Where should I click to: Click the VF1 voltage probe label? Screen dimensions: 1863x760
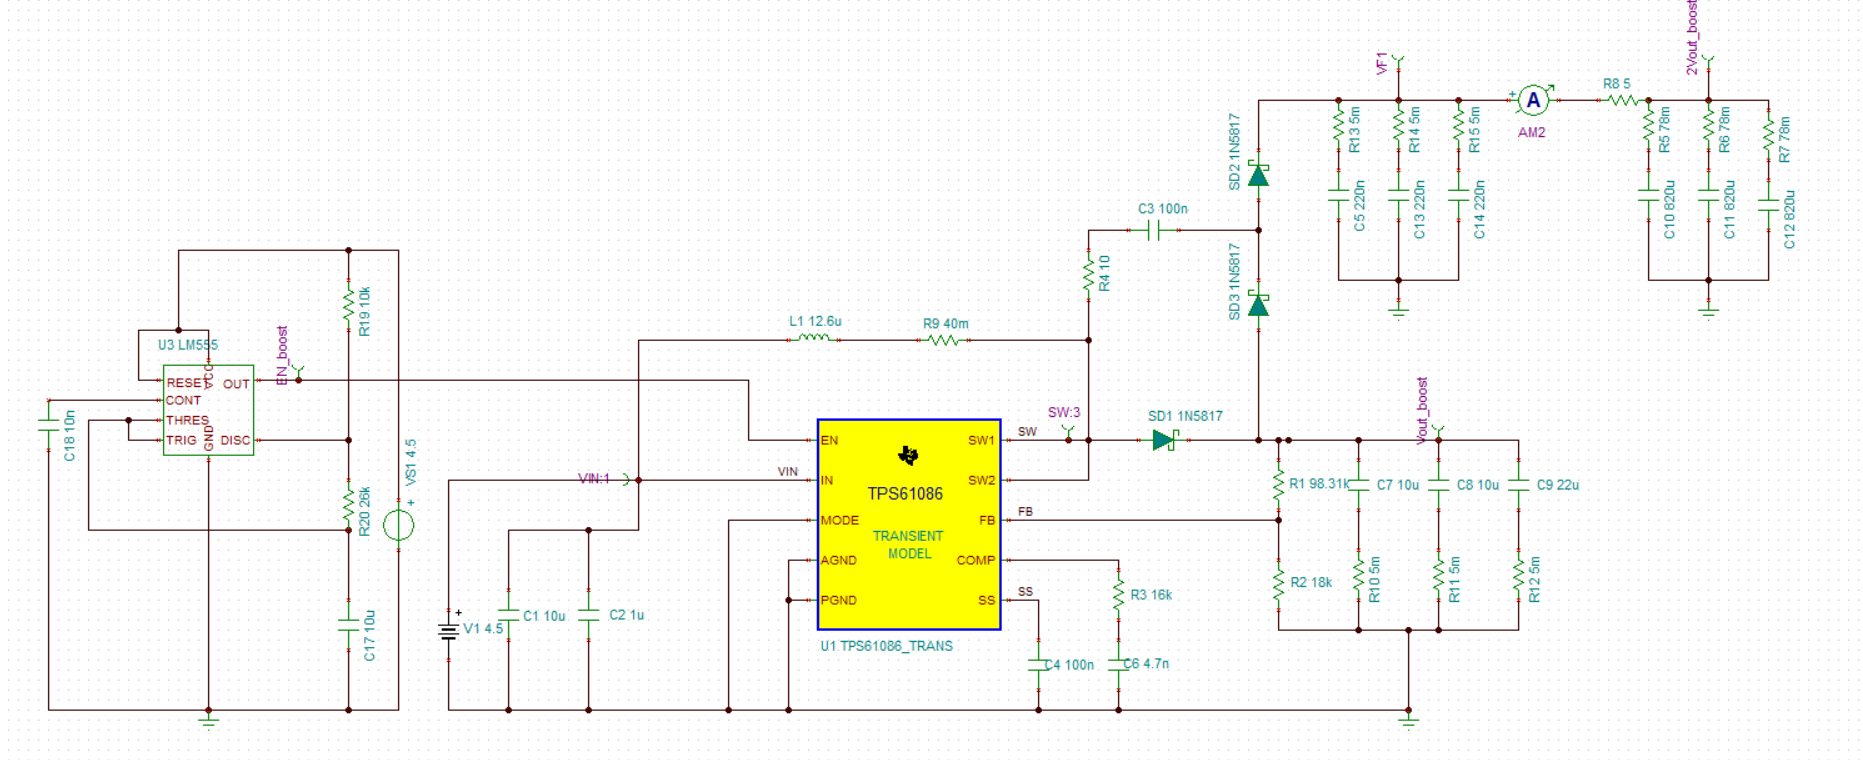(1382, 63)
